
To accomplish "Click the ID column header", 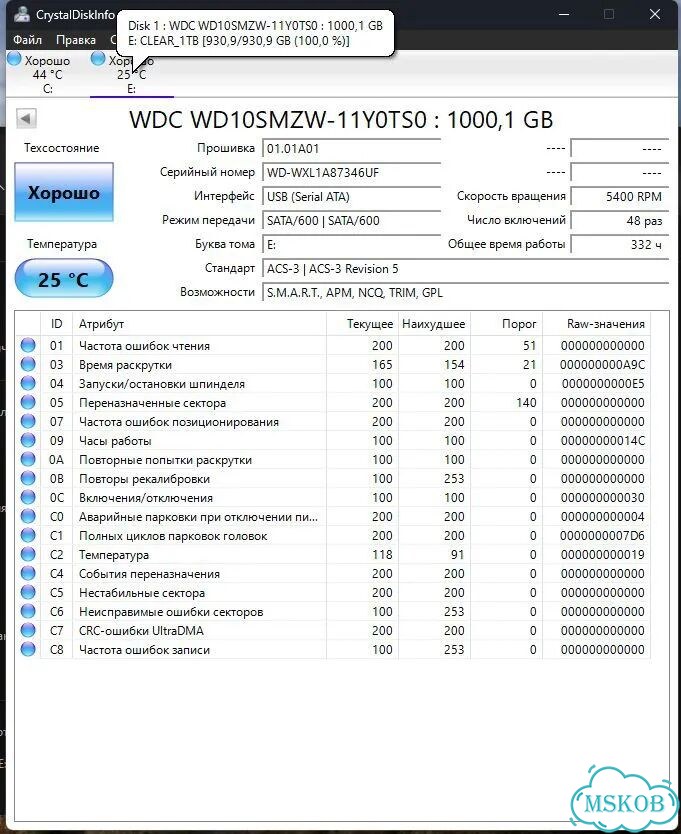I will click(x=56, y=323).
